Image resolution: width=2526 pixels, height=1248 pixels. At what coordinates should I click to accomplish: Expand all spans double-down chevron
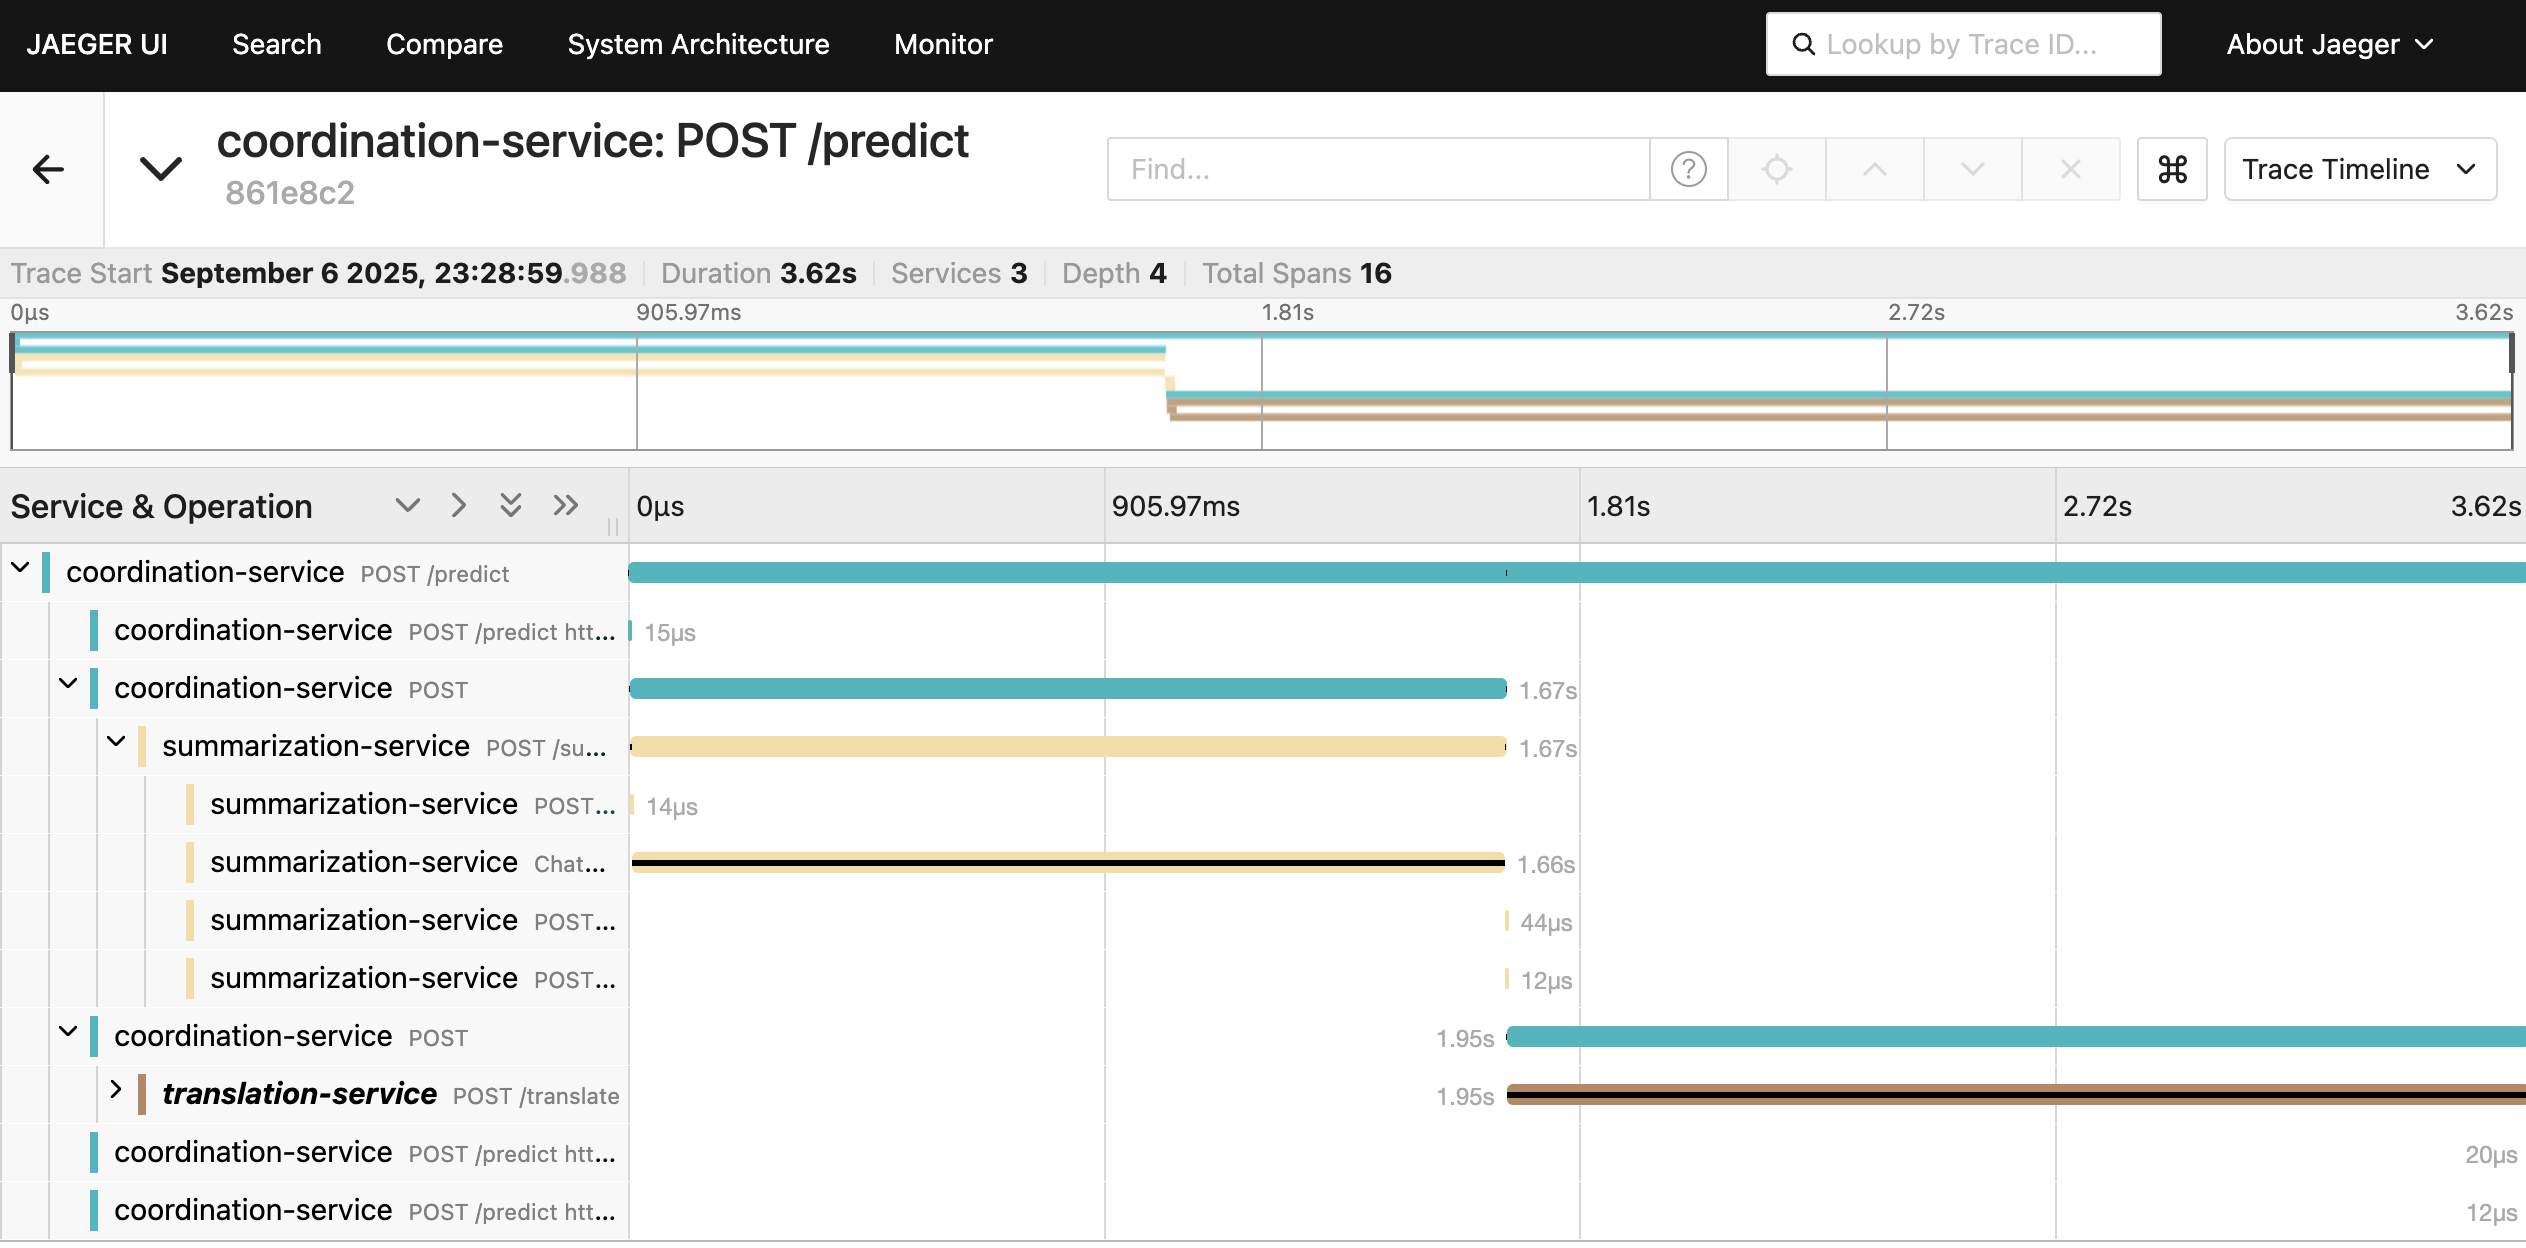511,505
